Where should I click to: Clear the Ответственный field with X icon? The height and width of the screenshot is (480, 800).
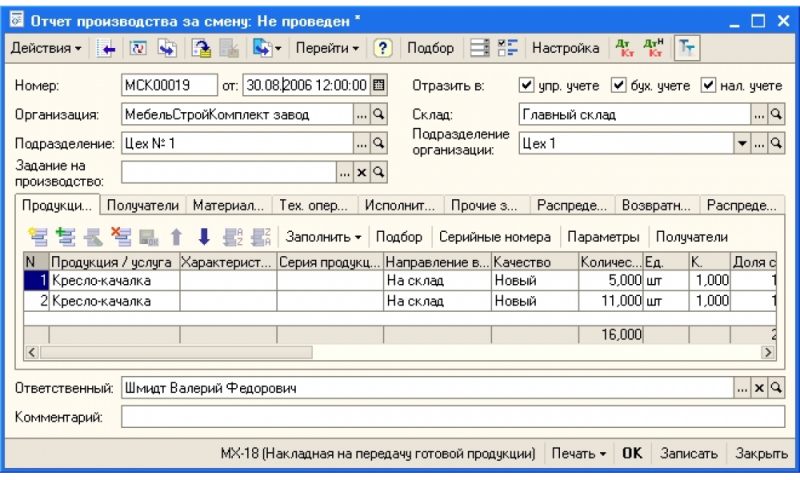click(x=759, y=387)
